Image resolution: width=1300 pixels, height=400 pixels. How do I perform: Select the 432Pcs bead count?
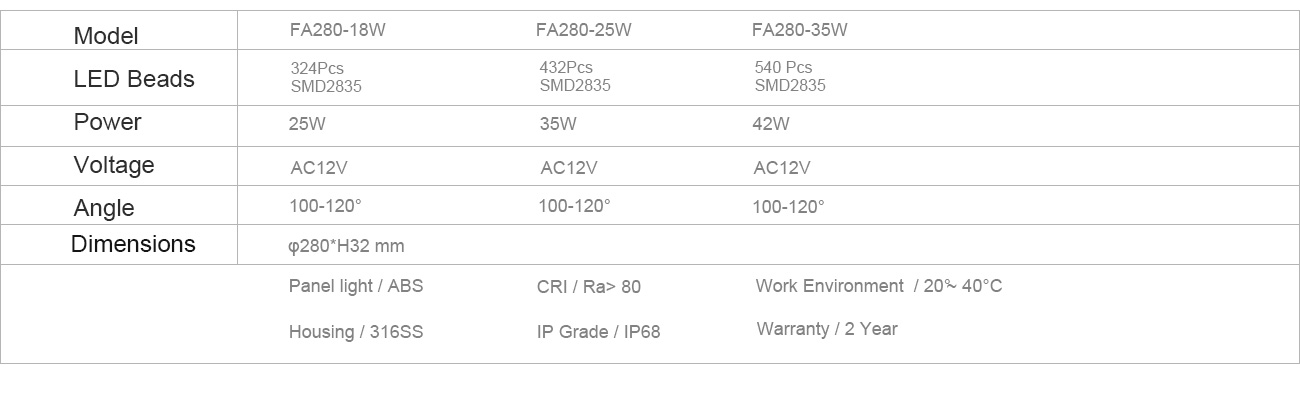566,68
